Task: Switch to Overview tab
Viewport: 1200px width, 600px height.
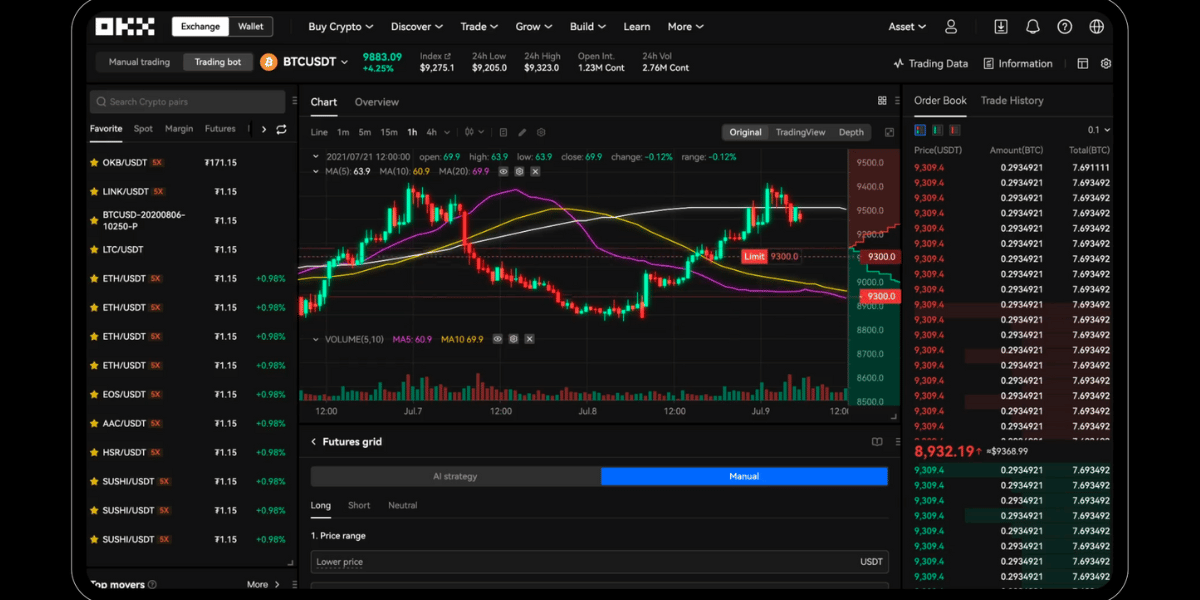Action: pos(376,102)
